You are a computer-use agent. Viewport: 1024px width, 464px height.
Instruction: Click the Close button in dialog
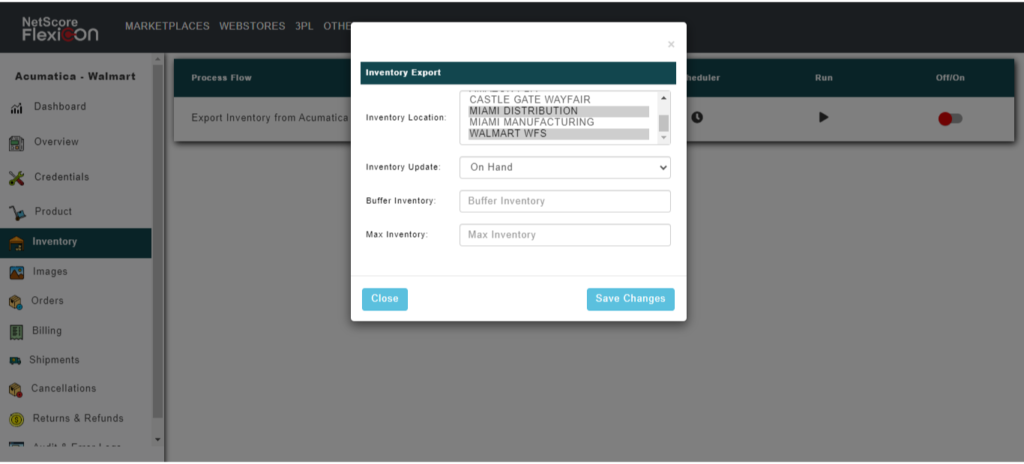[384, 299]
